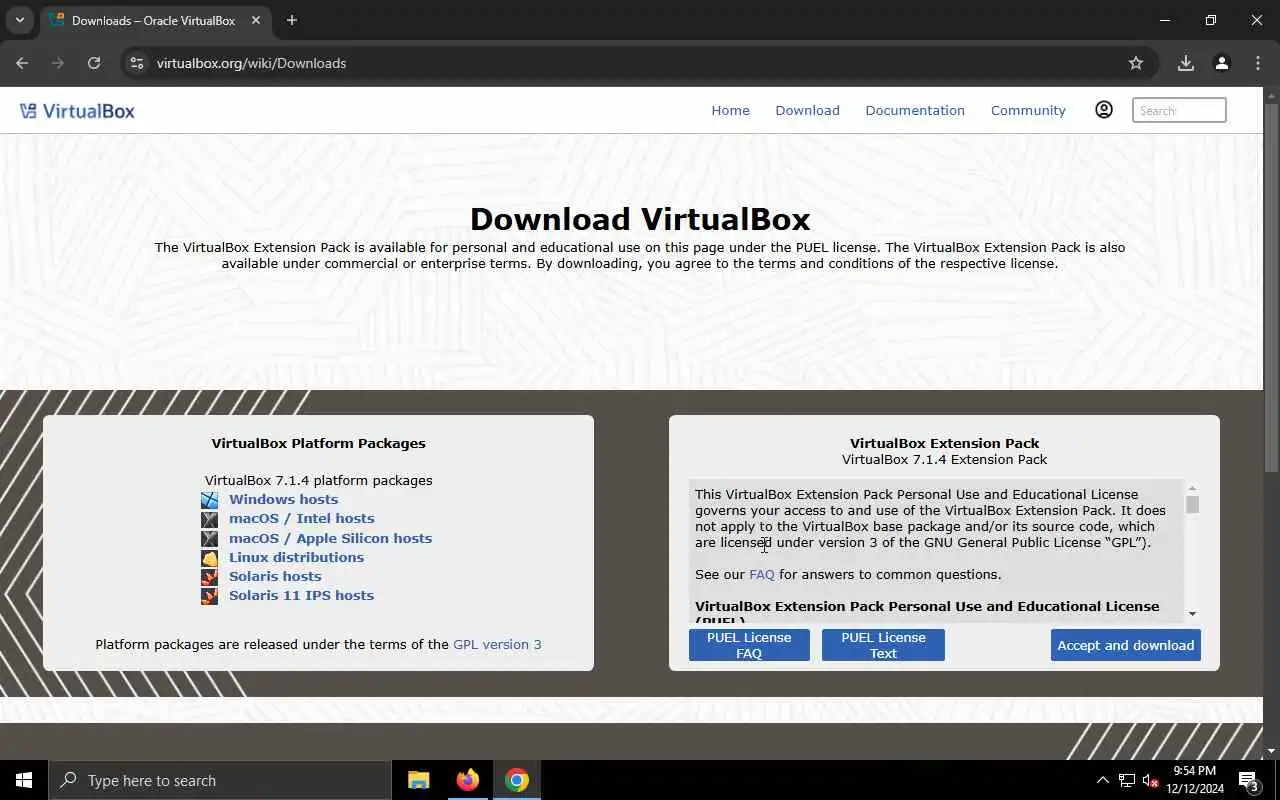1280x800 pixels.
Task: Click the Solaris hosts link
Action: [x=275, y=576]
